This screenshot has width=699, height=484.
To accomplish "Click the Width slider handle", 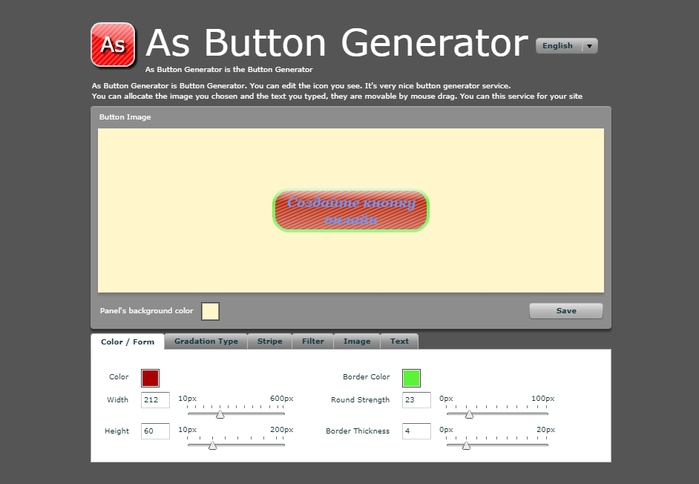I will [220, 414].
